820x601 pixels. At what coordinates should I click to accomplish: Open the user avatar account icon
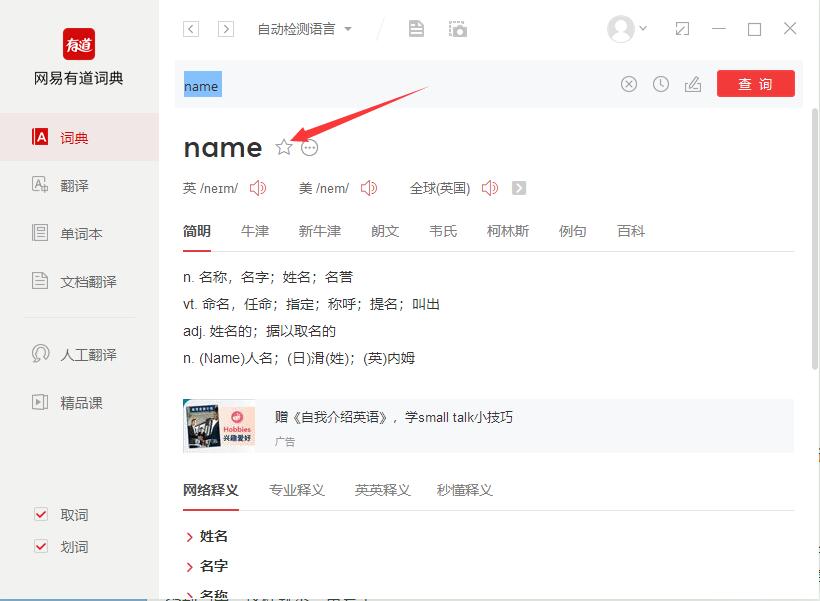coord(621,29)
